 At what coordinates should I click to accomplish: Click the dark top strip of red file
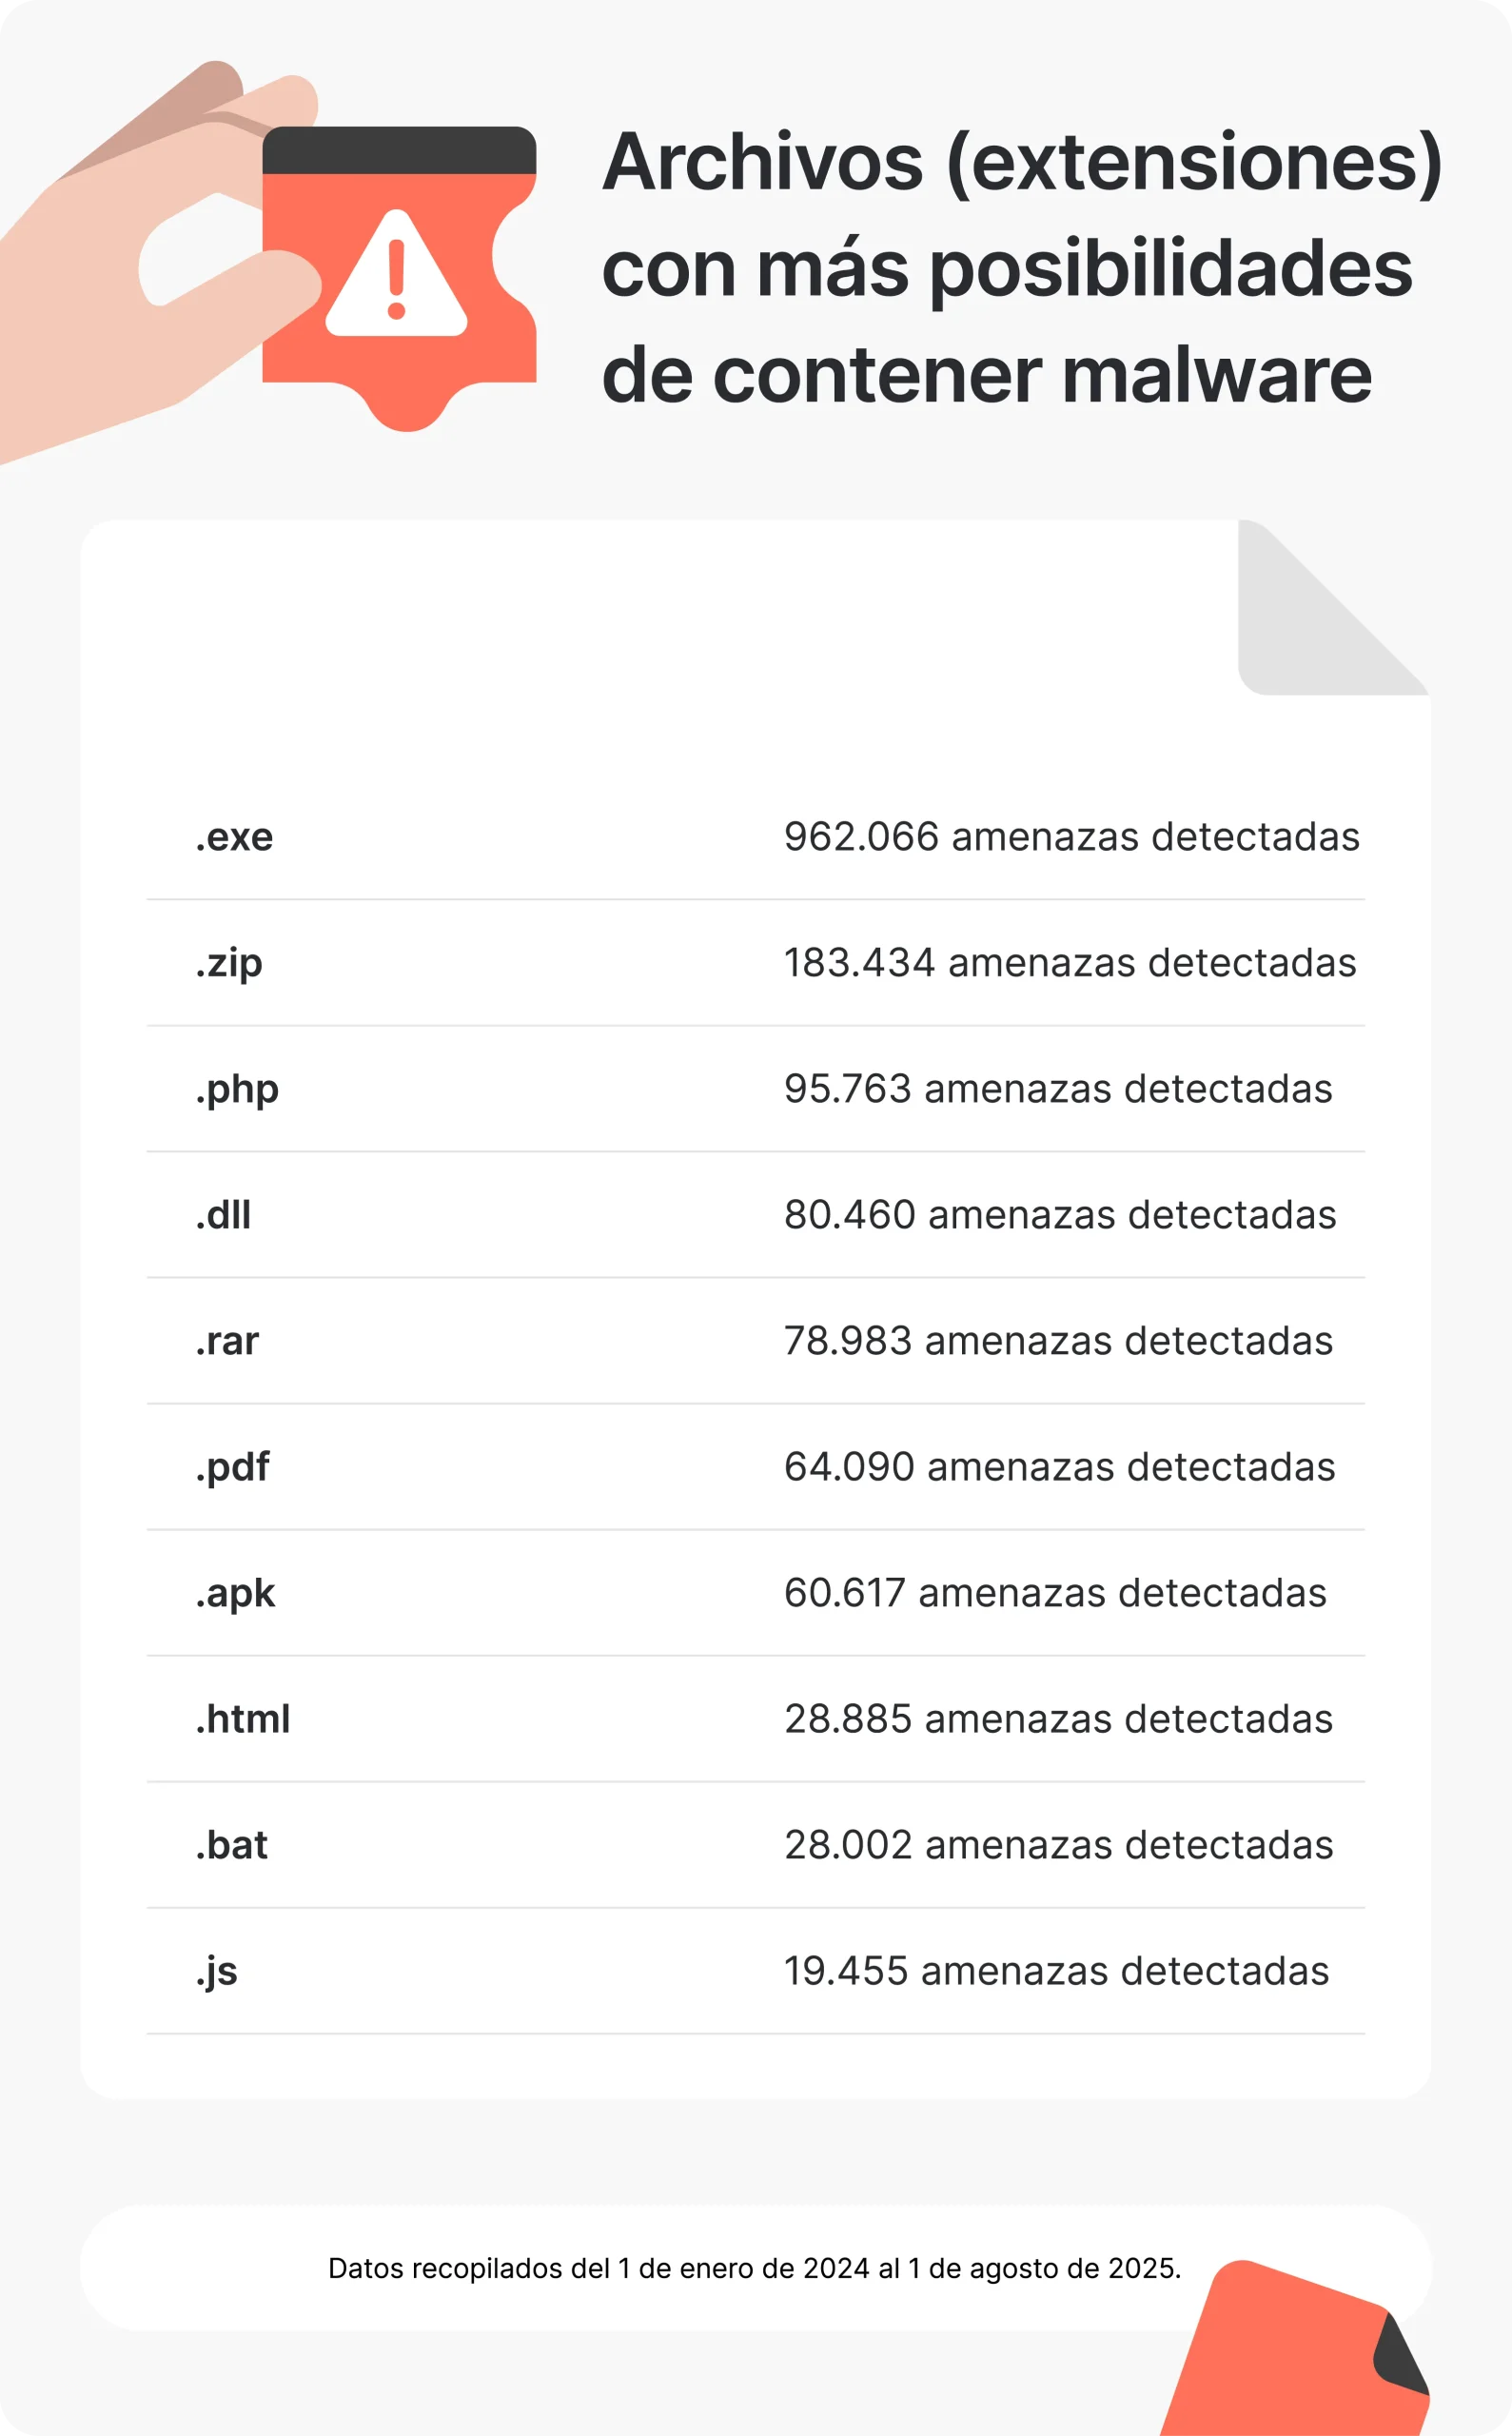tap(399, 150)
